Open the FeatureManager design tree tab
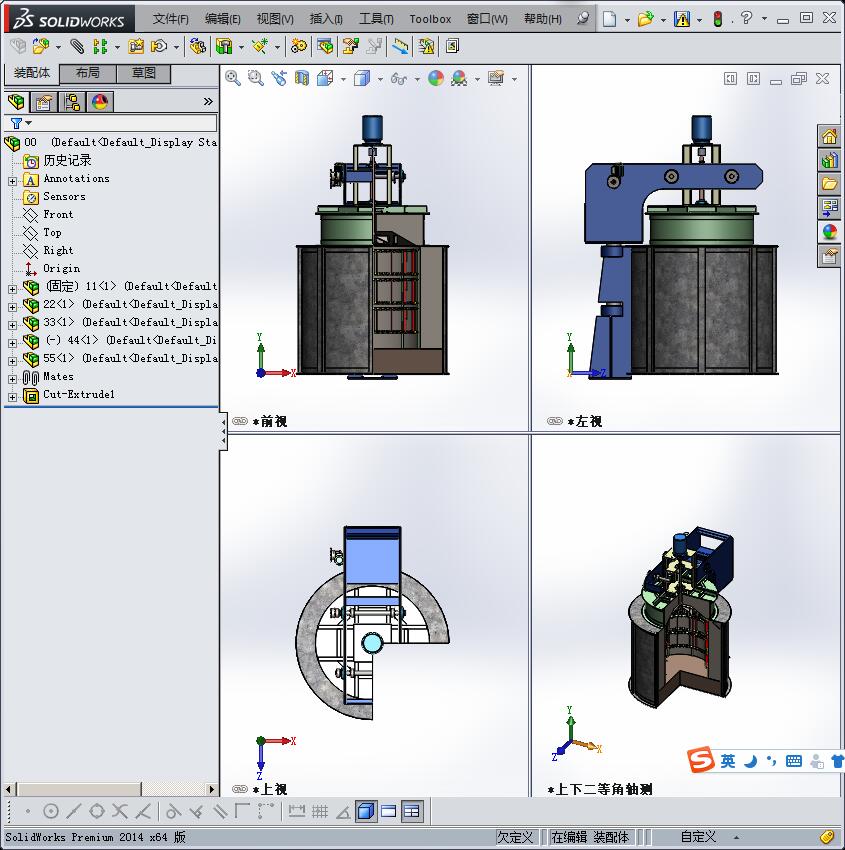Image resolution: width=845 pixels, height=850 pixels. point(15,102)
